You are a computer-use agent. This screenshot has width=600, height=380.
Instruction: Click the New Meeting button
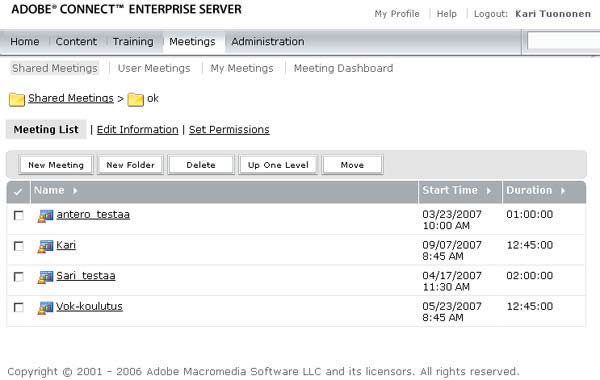tap(56, 165)
